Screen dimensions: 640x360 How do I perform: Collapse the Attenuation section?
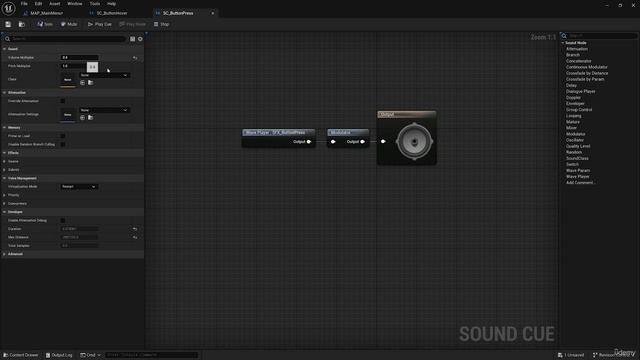click(x=4, y=93)
